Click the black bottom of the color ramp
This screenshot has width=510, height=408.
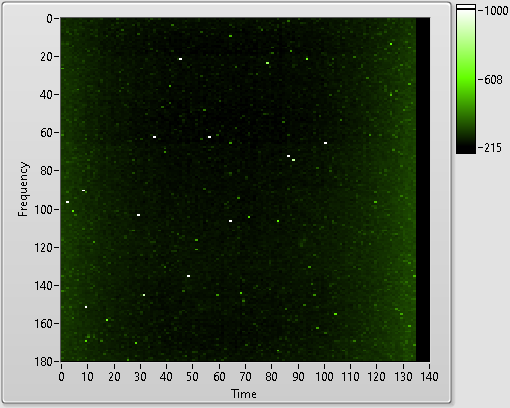click(466, 147)
